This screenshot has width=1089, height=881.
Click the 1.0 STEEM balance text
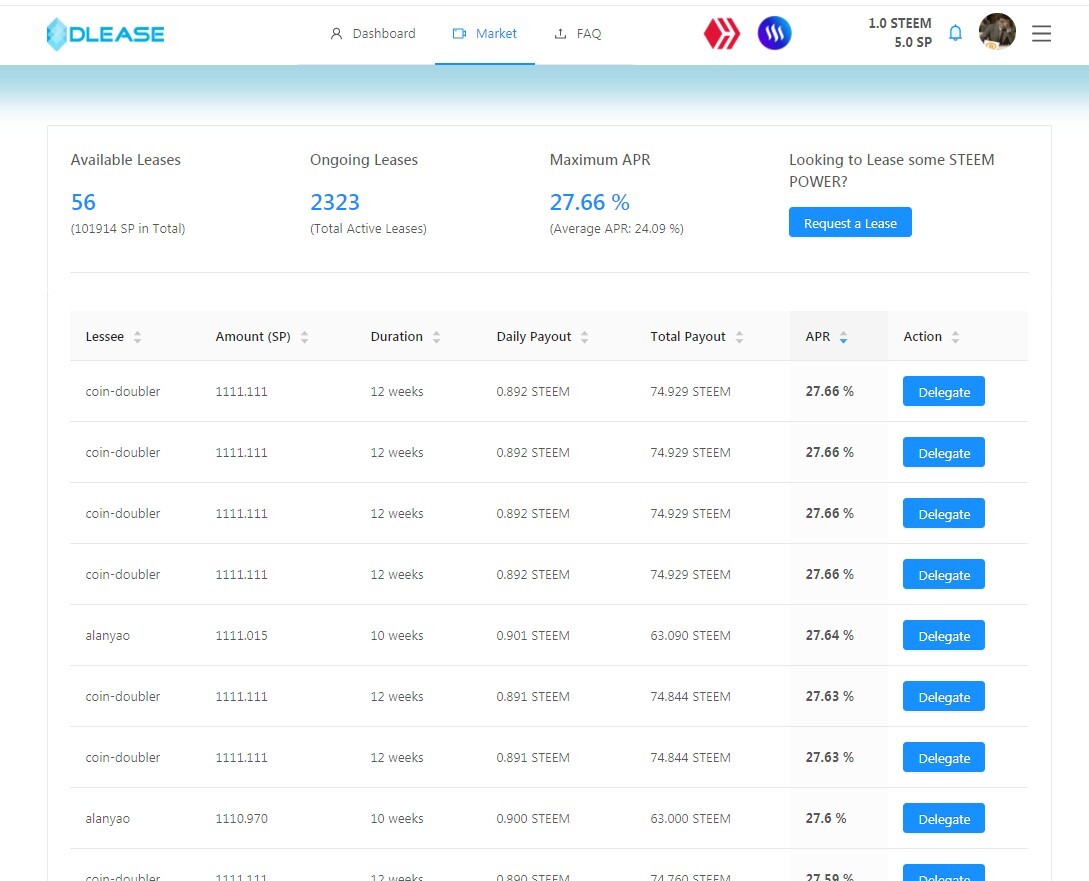[x=900, y=24]
